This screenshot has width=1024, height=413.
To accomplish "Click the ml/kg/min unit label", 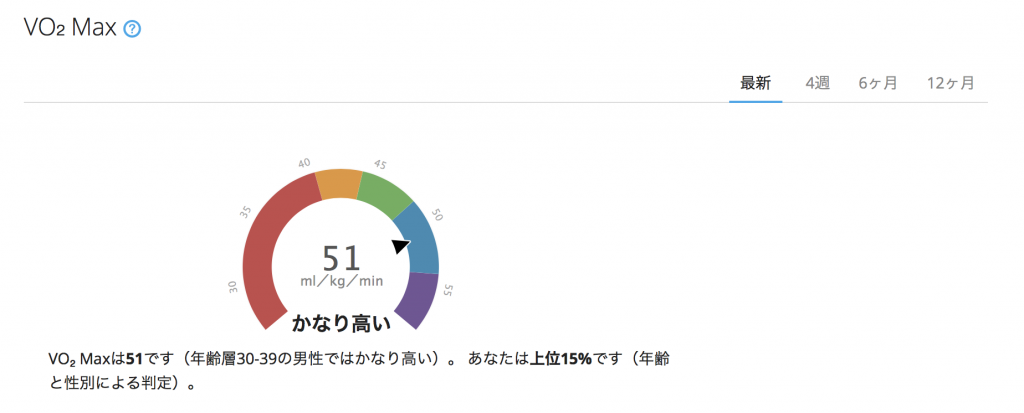I will 342,282.
